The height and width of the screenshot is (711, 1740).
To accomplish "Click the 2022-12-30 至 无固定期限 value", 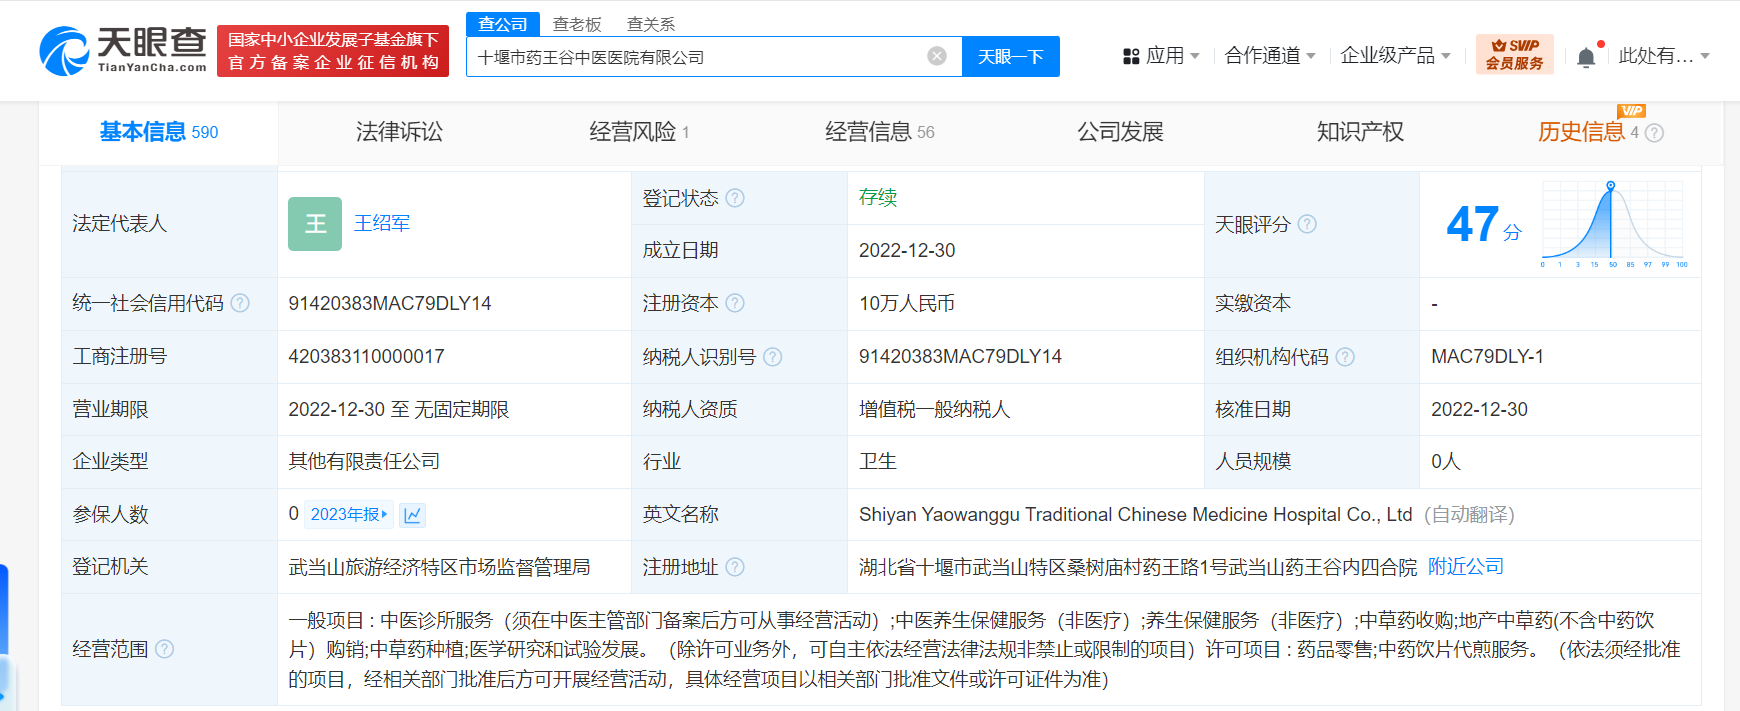I will coord(399,410).
